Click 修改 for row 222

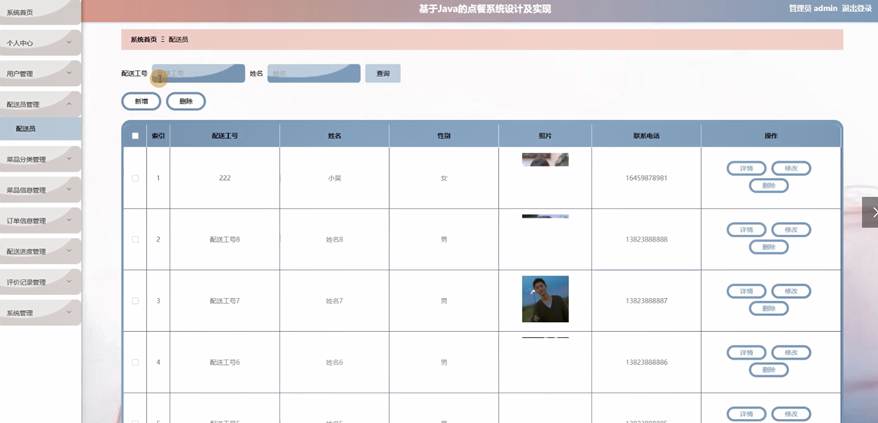point(791,168)
